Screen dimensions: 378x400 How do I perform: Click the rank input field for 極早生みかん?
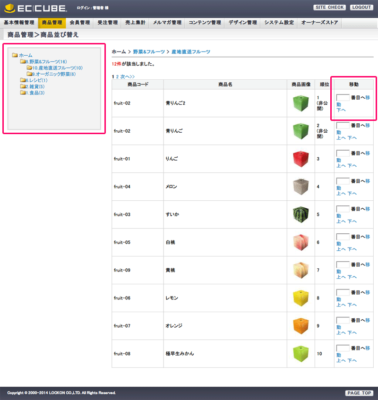point(343,348)
